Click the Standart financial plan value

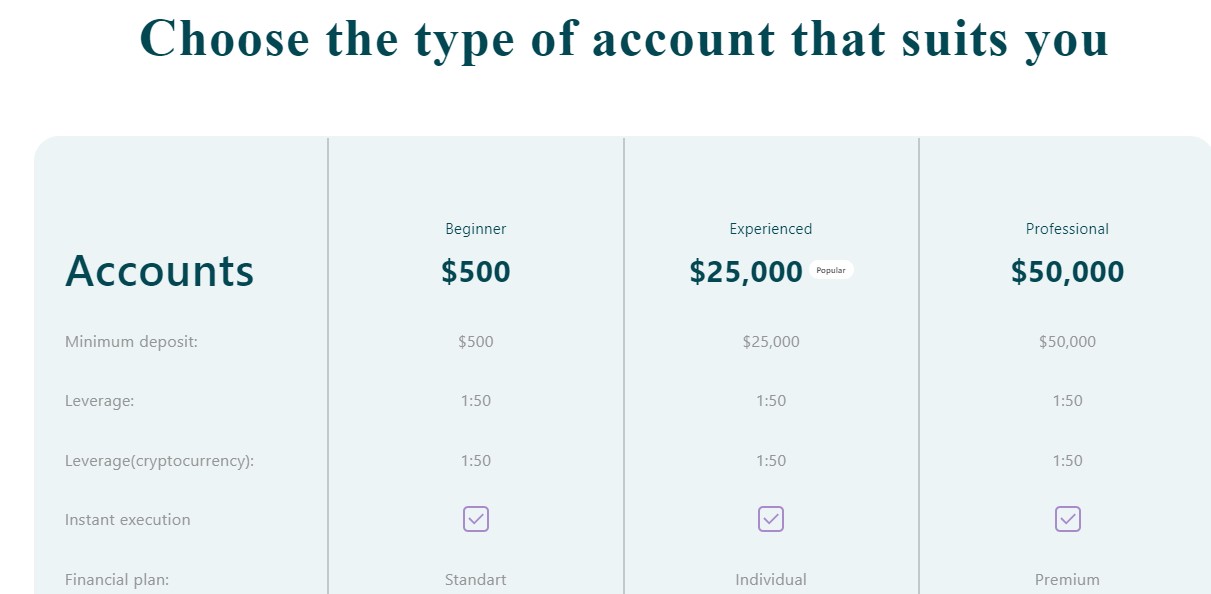(476, 580)
